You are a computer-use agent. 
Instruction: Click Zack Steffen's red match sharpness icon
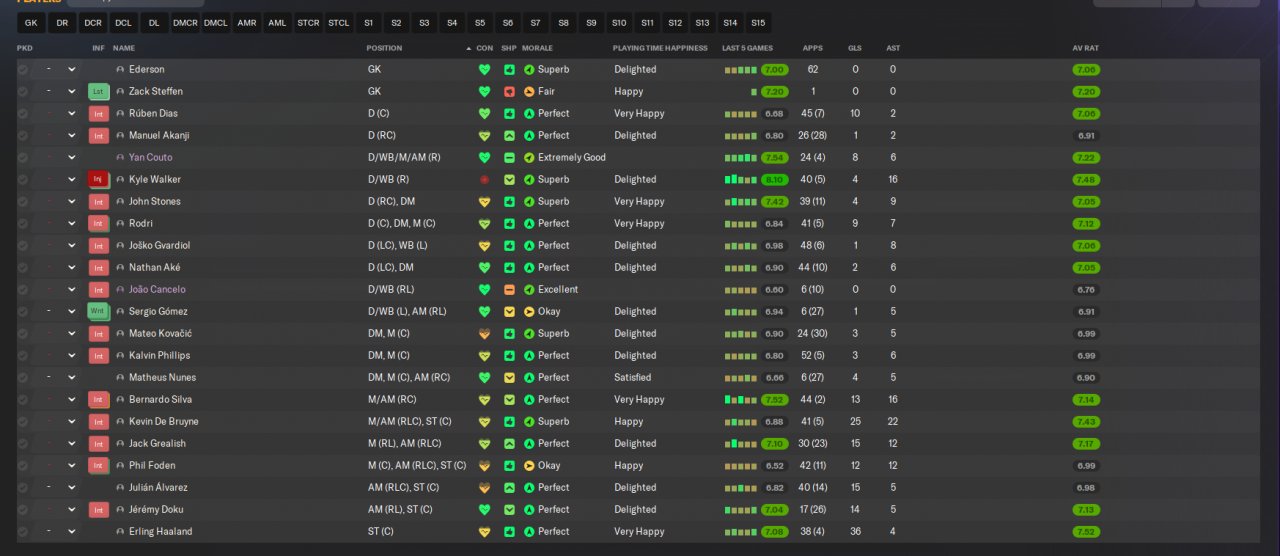(x=509, y=92)
